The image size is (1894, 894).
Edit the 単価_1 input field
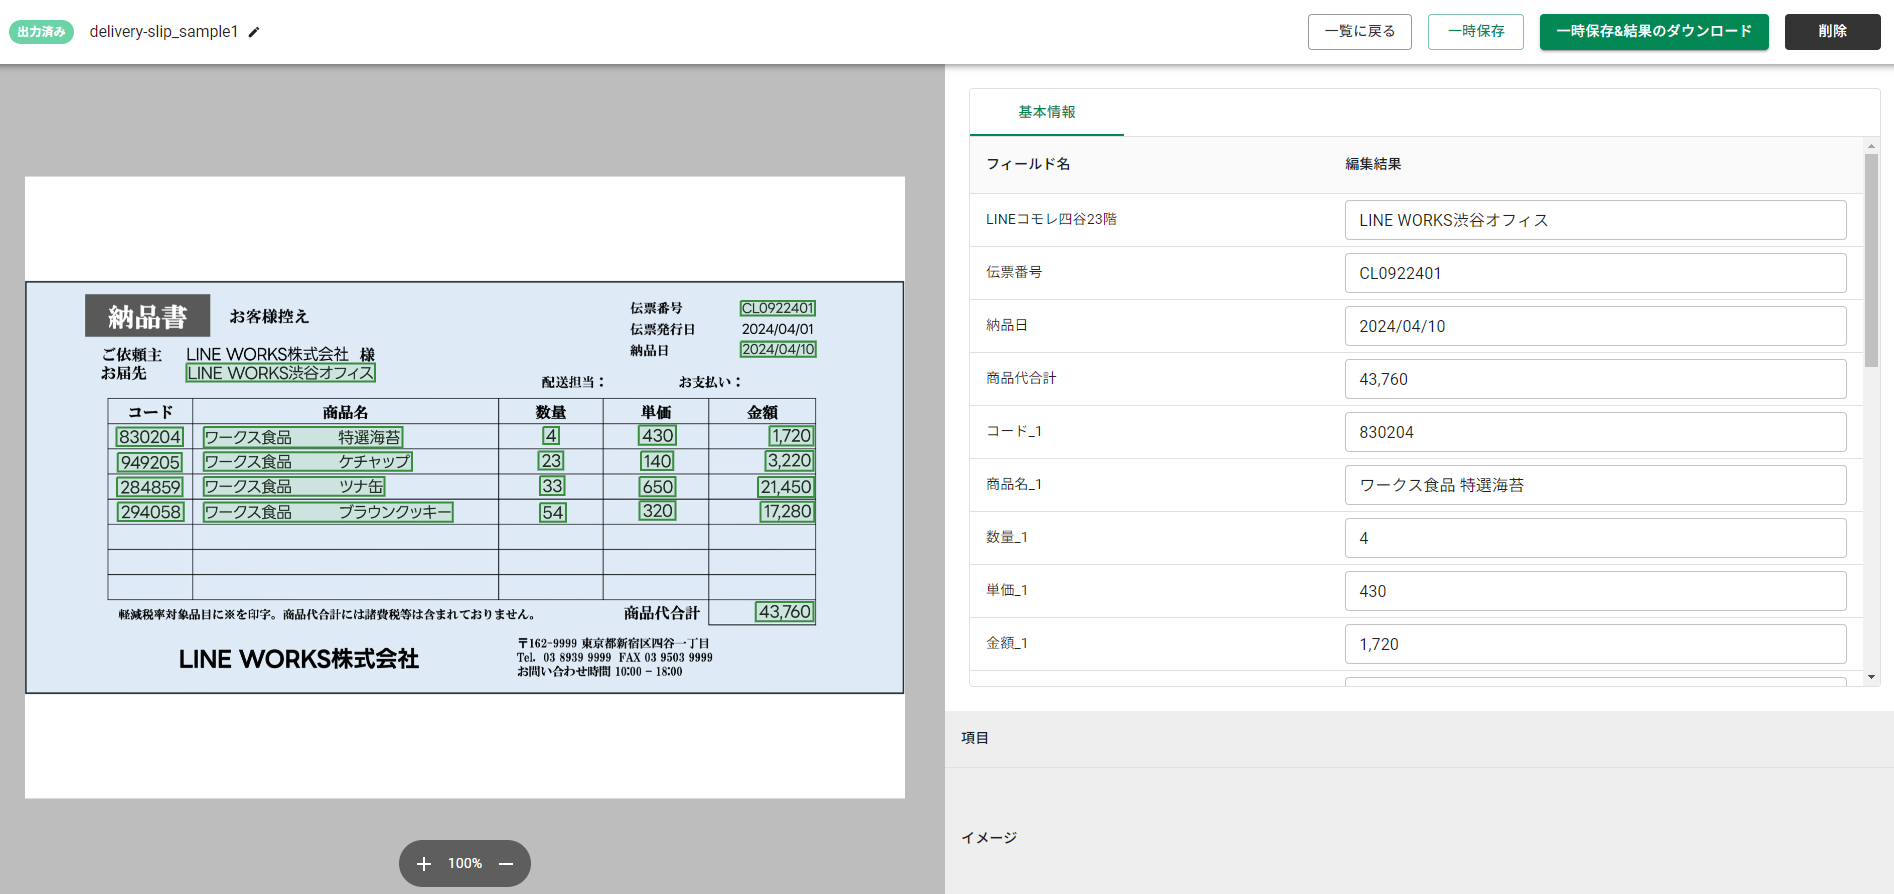tap(1595, 591)
